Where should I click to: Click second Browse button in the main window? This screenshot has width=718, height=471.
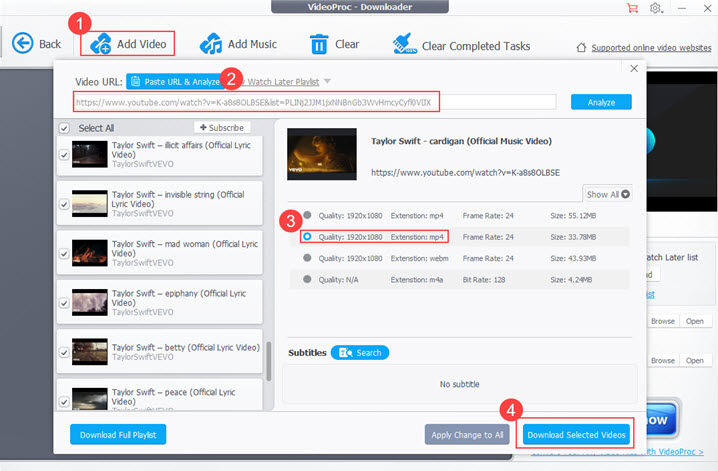coord(663,361)
